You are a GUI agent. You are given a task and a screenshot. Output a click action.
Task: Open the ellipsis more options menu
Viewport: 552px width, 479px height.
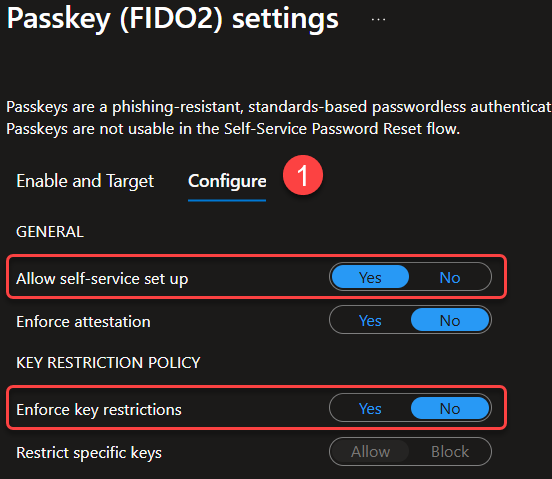tap(378, 20)
